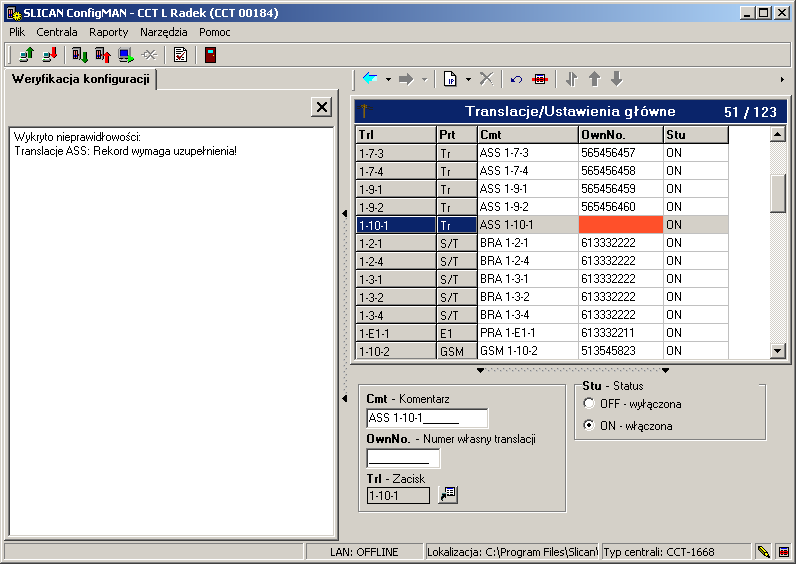
Task: Click the monitor with green arrow icon
Action: click(126, 54)
